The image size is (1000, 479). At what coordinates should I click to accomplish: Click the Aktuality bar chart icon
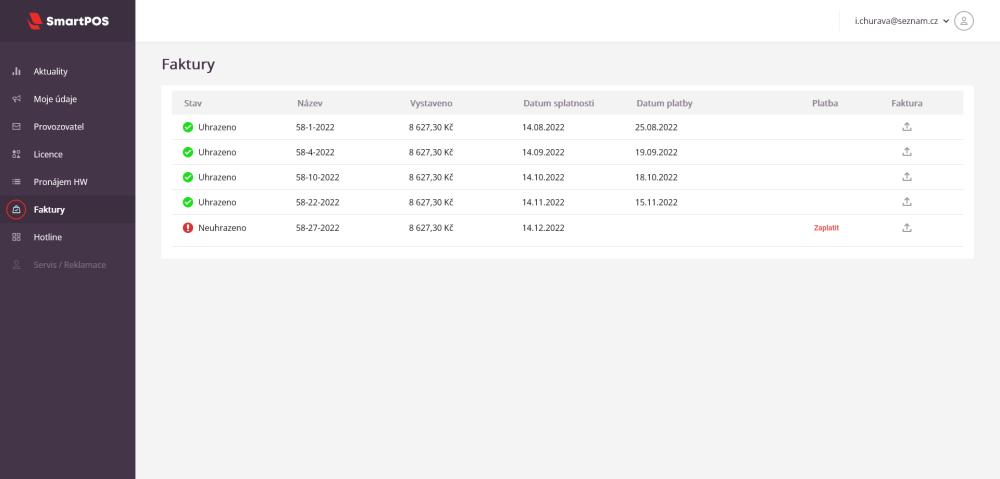pos(16,72)
